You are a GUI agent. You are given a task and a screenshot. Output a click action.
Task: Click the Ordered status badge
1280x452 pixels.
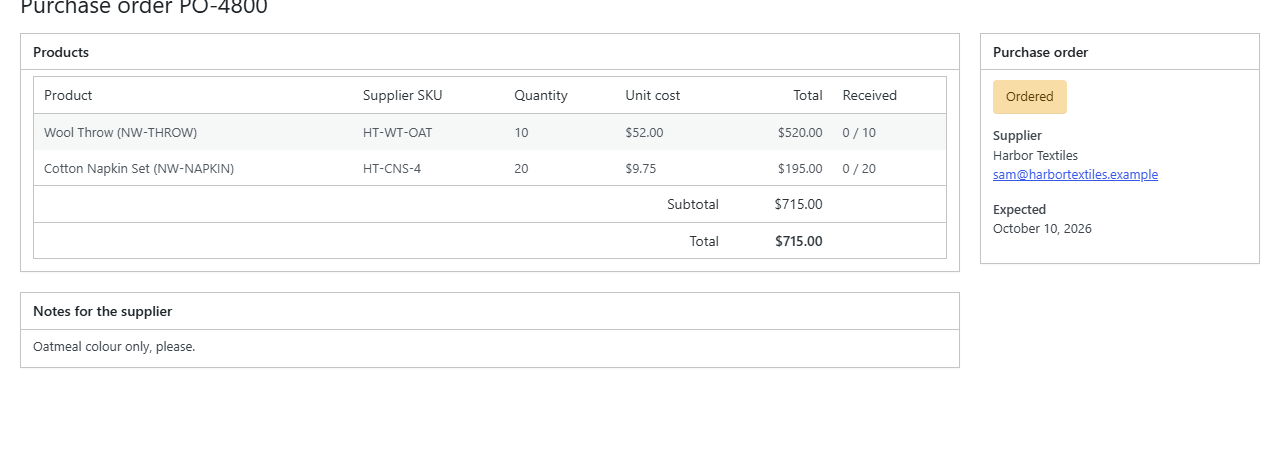click(x=1030, y=97)
